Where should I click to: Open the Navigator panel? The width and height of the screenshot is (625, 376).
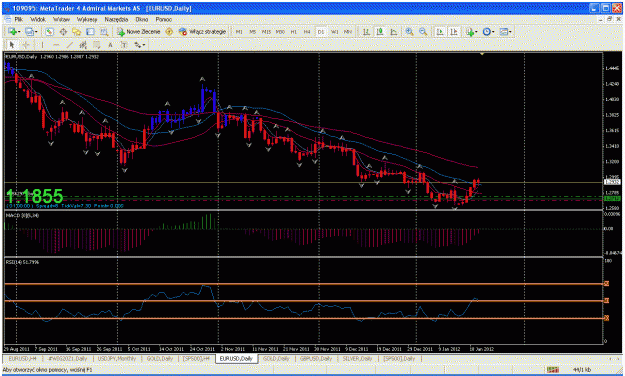coord(77,31)
